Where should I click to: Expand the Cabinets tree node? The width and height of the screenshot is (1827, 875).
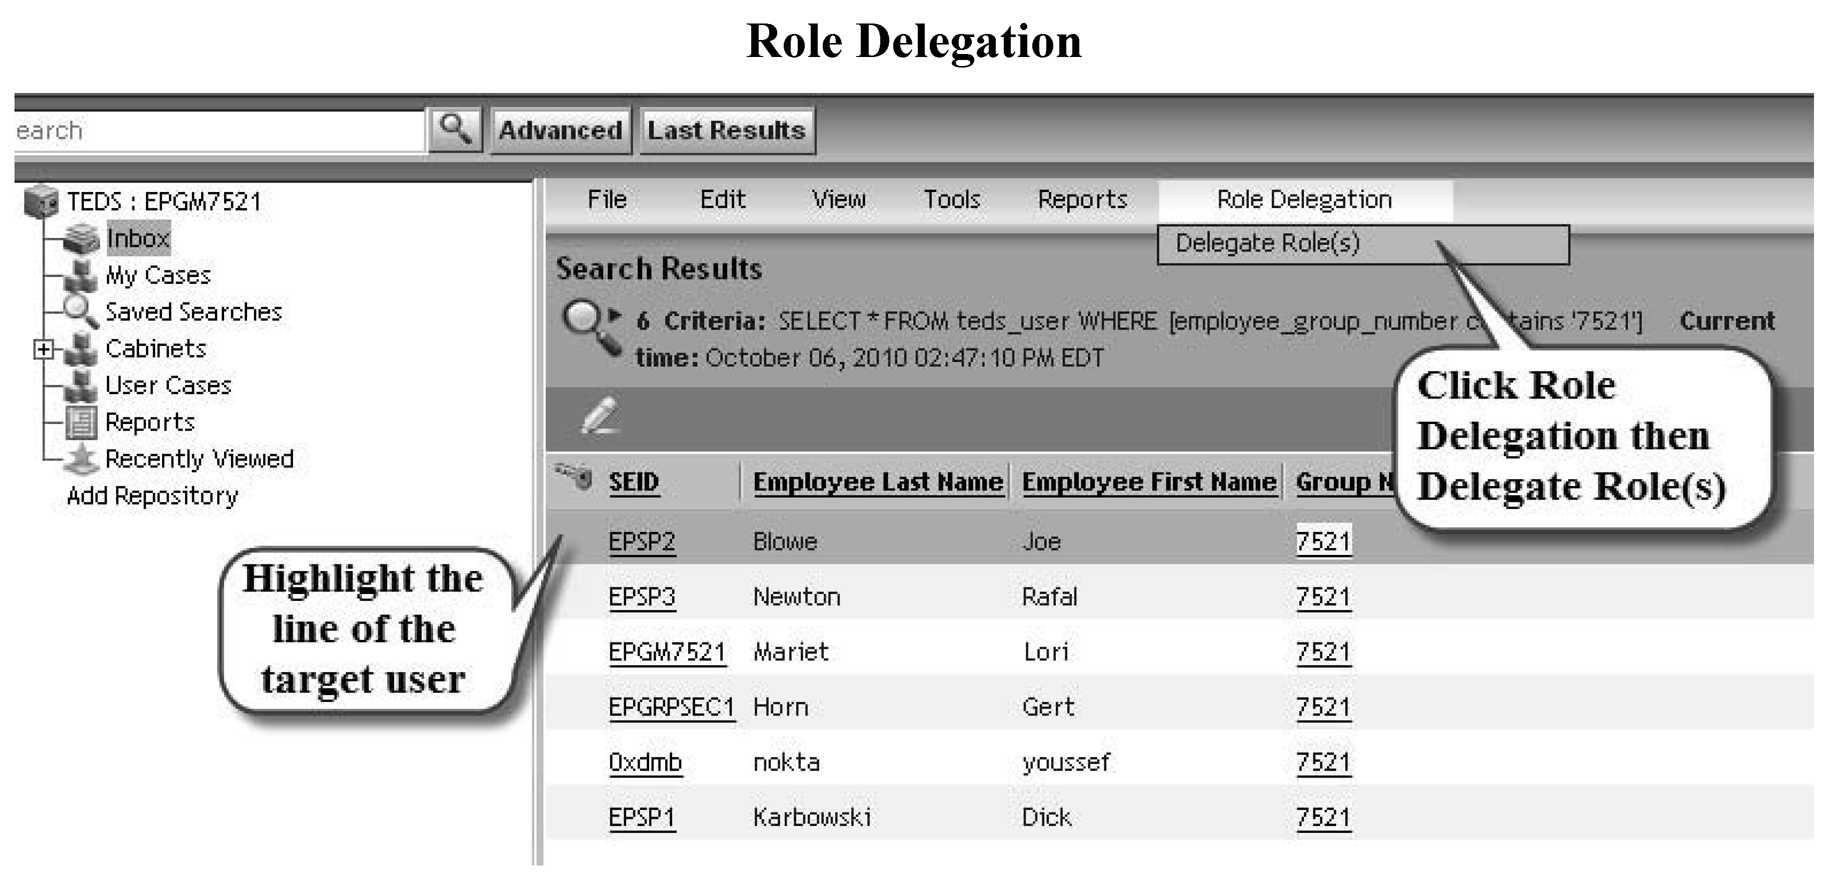[43, 349]
